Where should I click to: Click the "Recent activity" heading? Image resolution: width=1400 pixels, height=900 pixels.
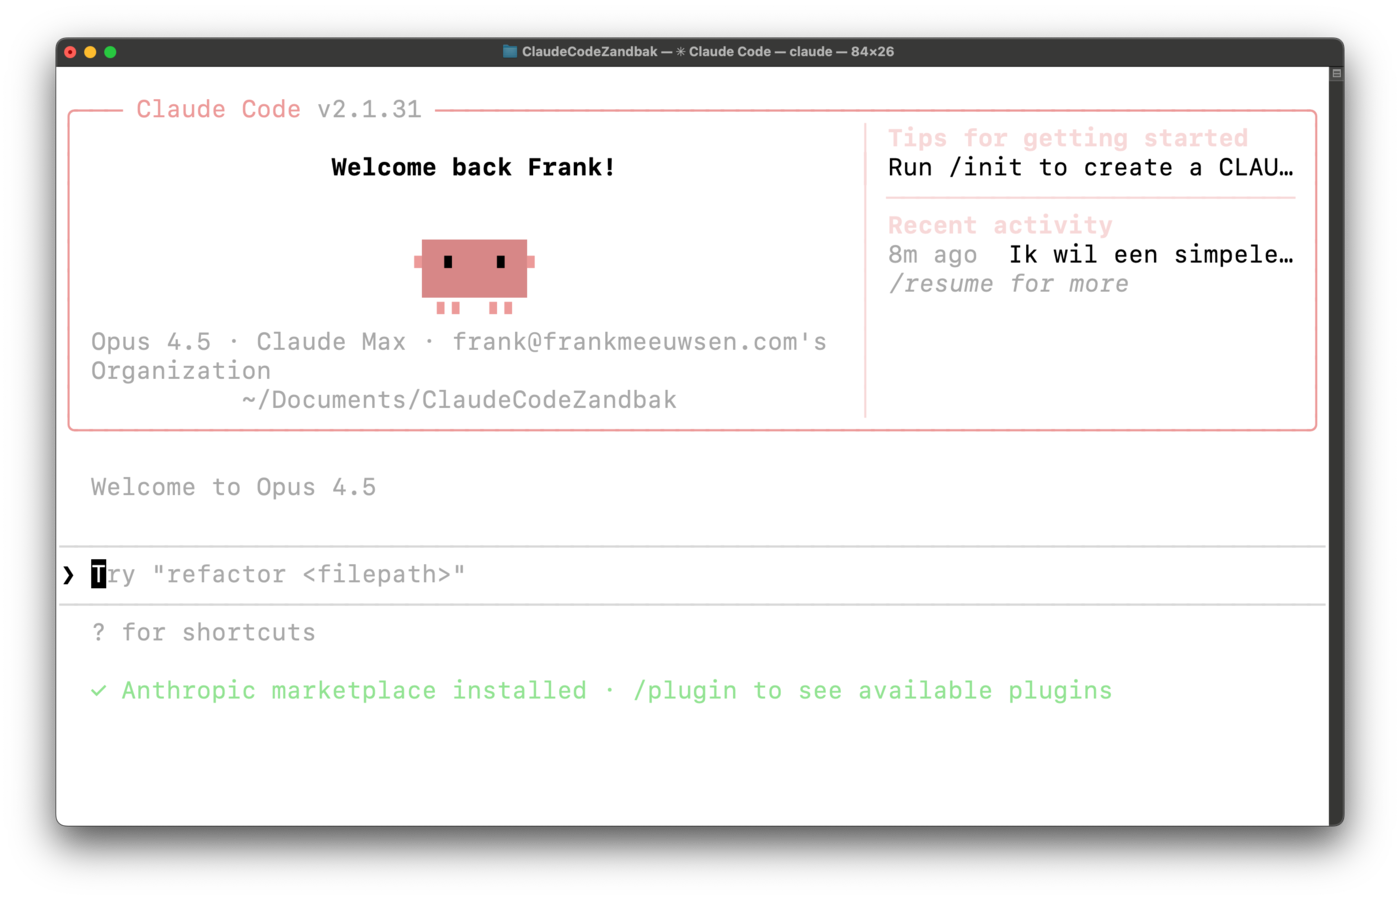pyautogui.click(x=1000, y=226)
